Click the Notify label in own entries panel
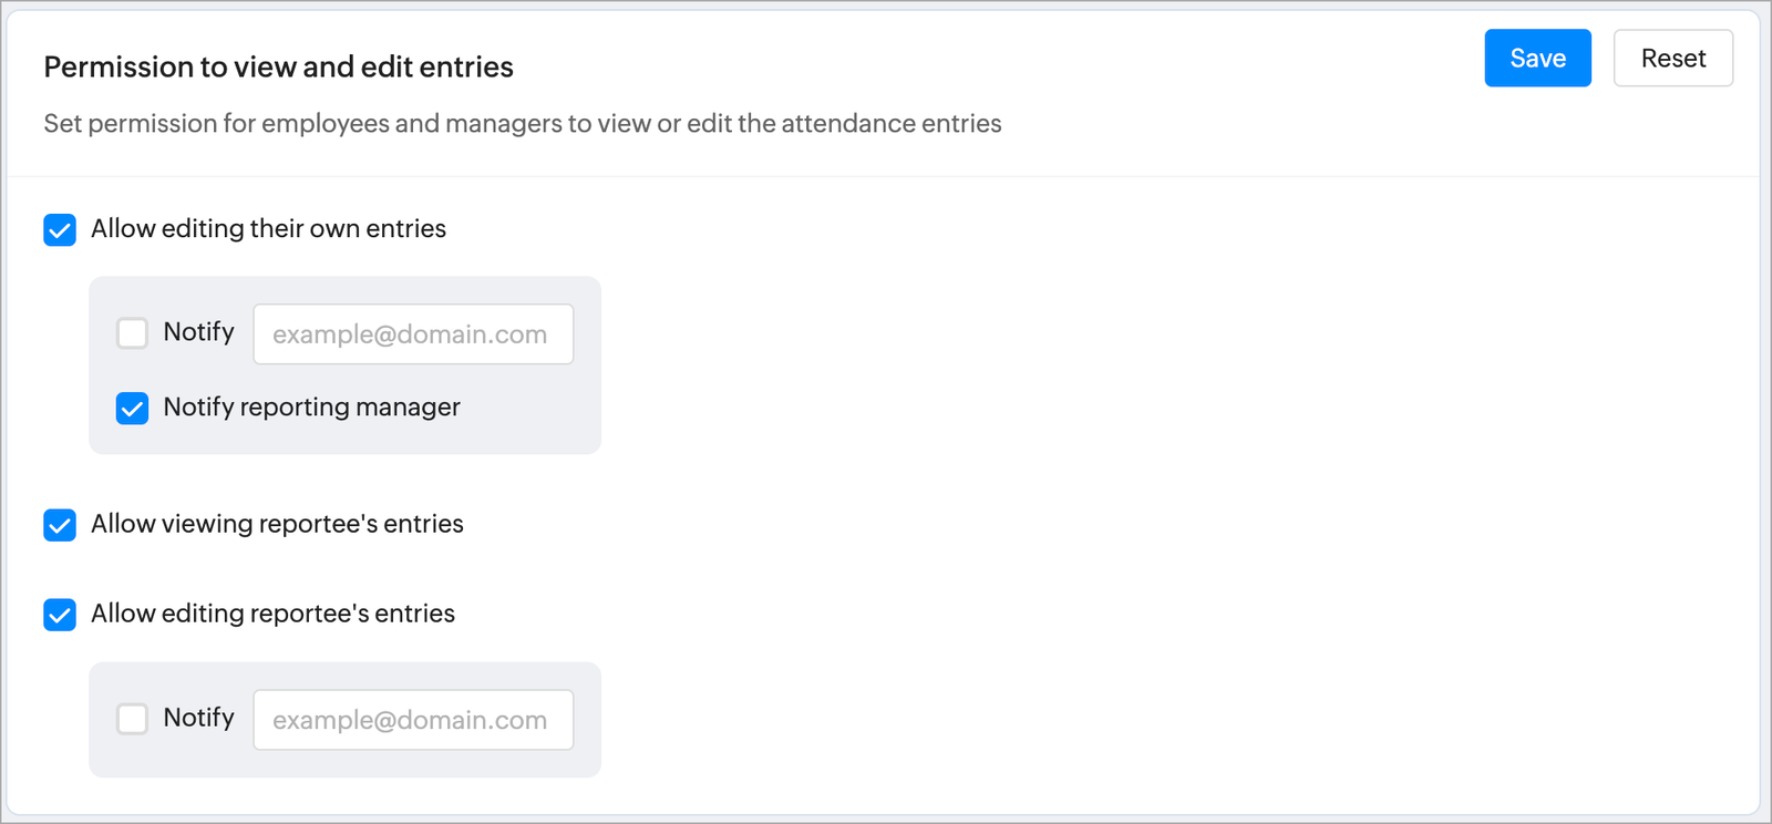This screenshot has height=824, width=1772. [198, 332]
